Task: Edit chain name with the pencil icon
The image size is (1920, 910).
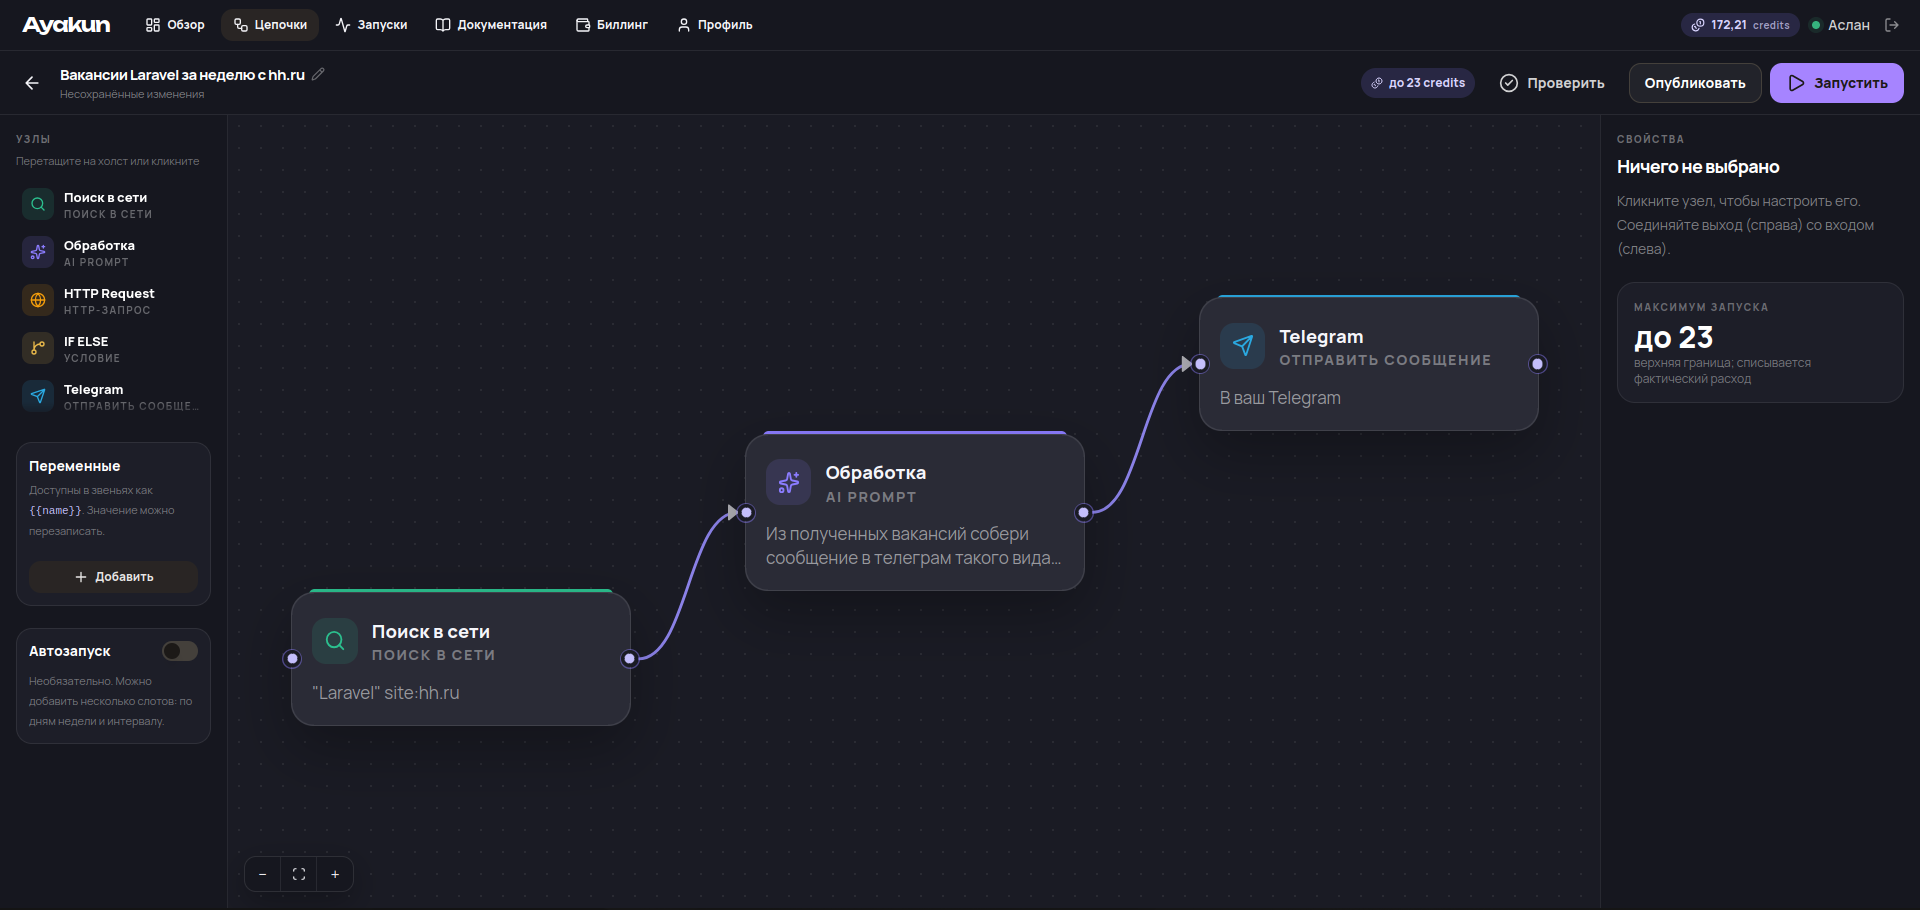Action: (319, 74)
